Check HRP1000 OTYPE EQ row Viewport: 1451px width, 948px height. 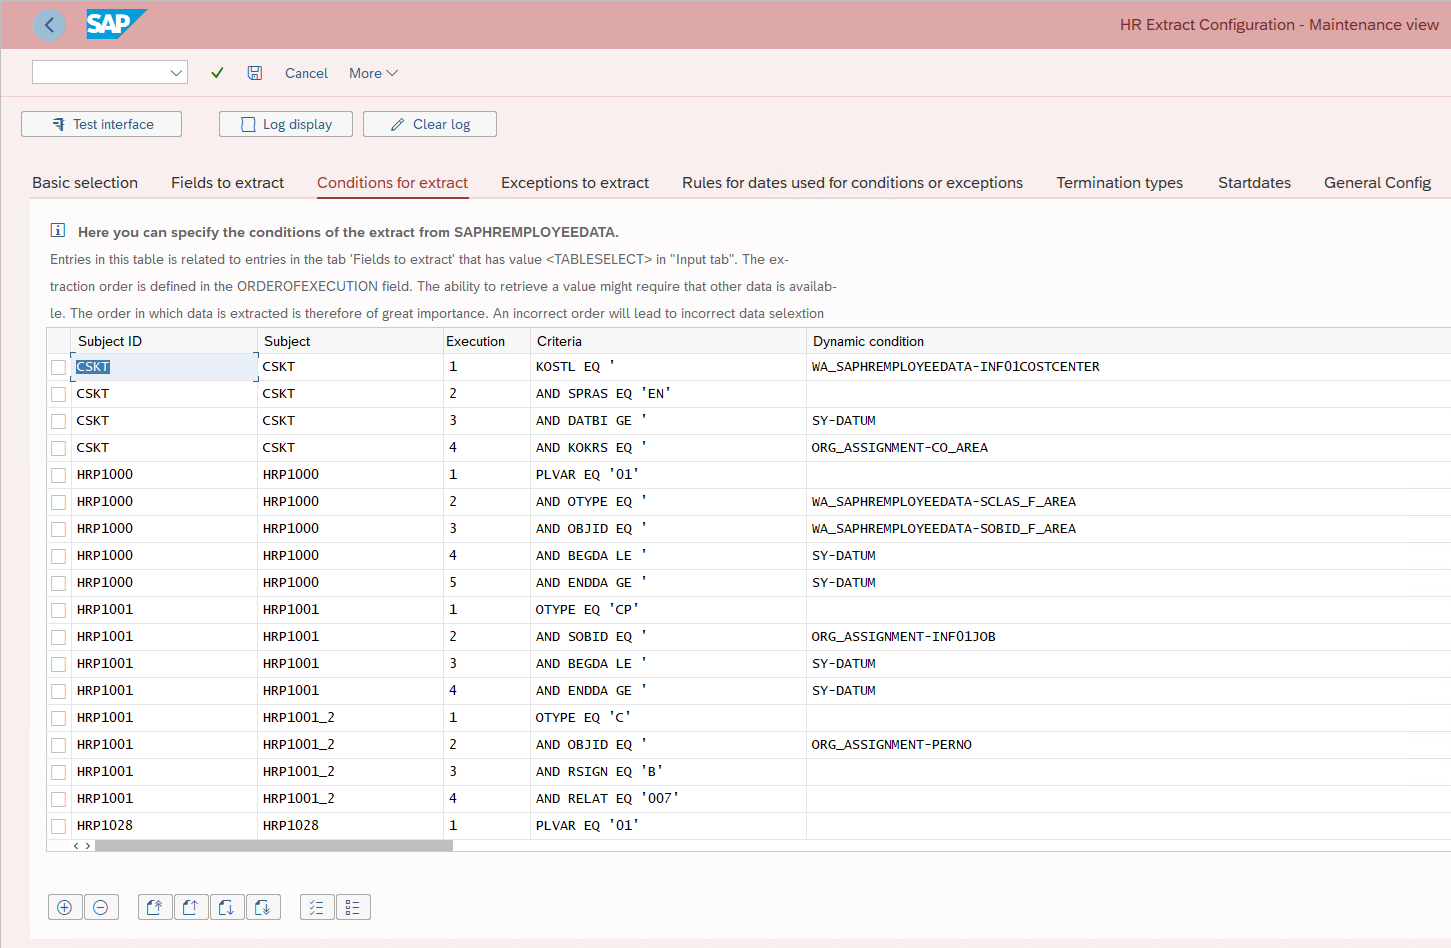(58, 502)
